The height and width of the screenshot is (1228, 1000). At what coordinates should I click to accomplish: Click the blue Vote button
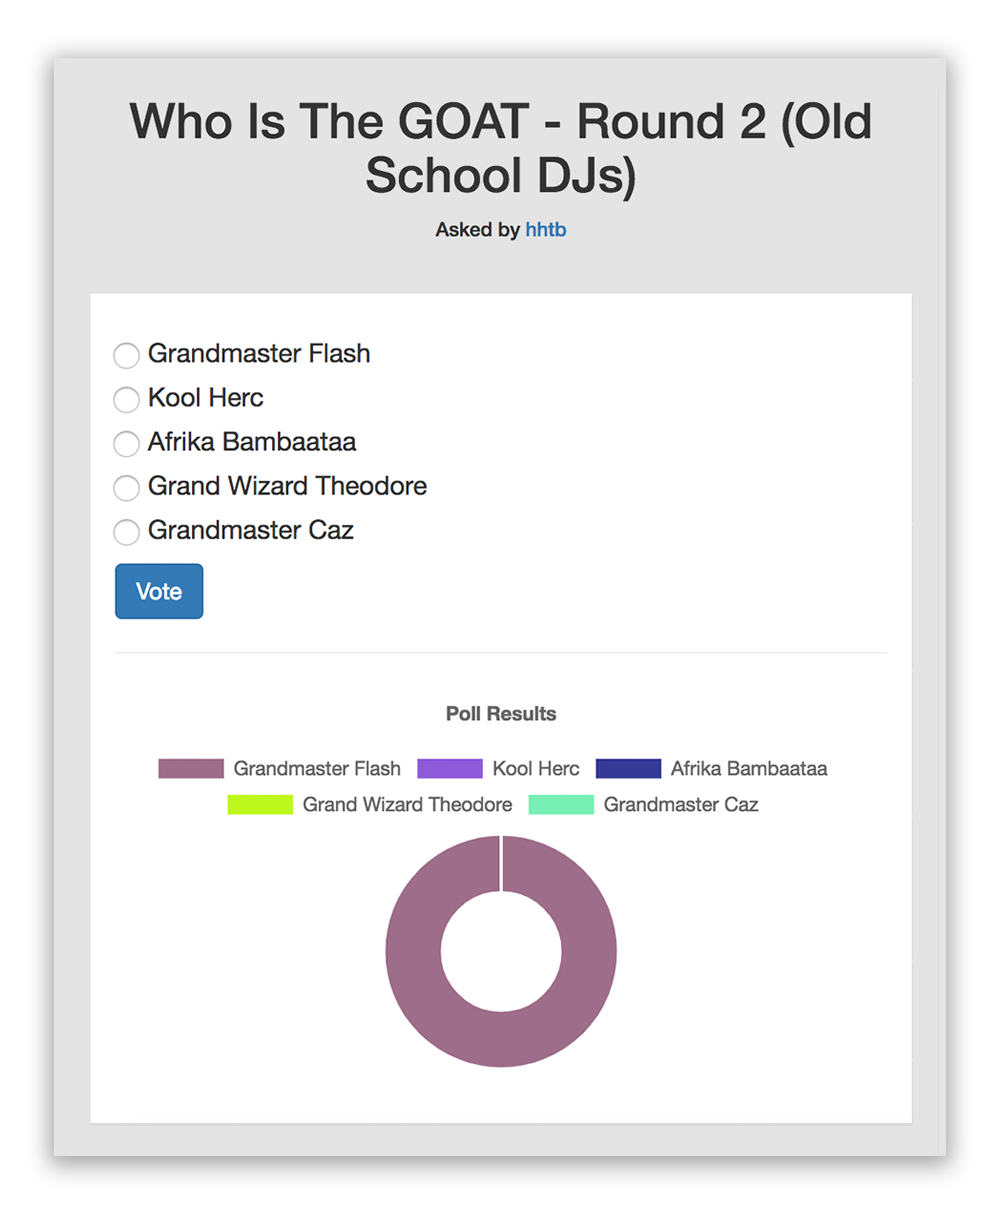pyautogui.click(x=159, y=591)
